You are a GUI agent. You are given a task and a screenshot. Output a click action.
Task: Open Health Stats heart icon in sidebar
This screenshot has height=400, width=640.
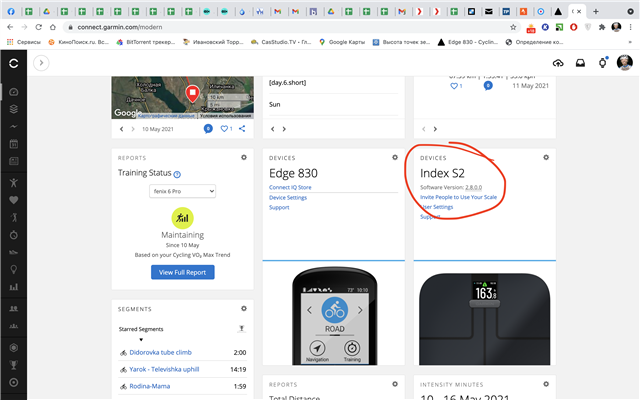click(13, 200)
